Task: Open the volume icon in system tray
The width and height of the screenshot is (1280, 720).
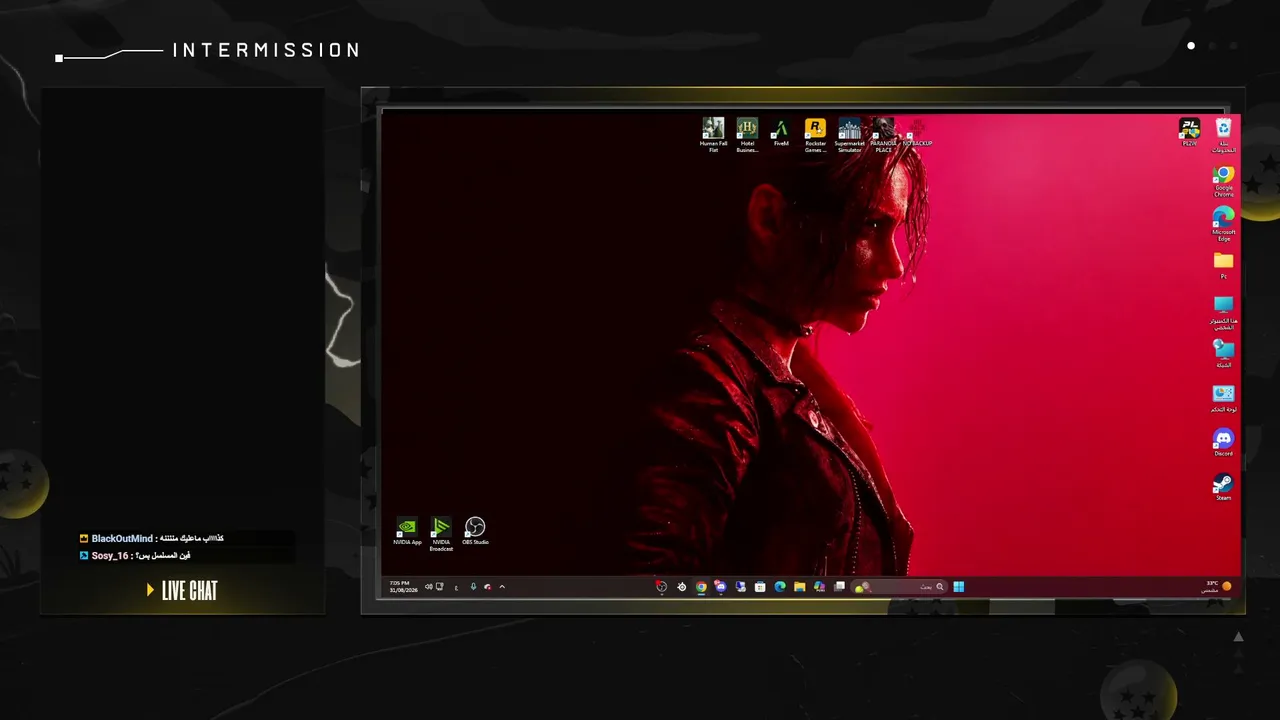Action: (x=429, y=587)
